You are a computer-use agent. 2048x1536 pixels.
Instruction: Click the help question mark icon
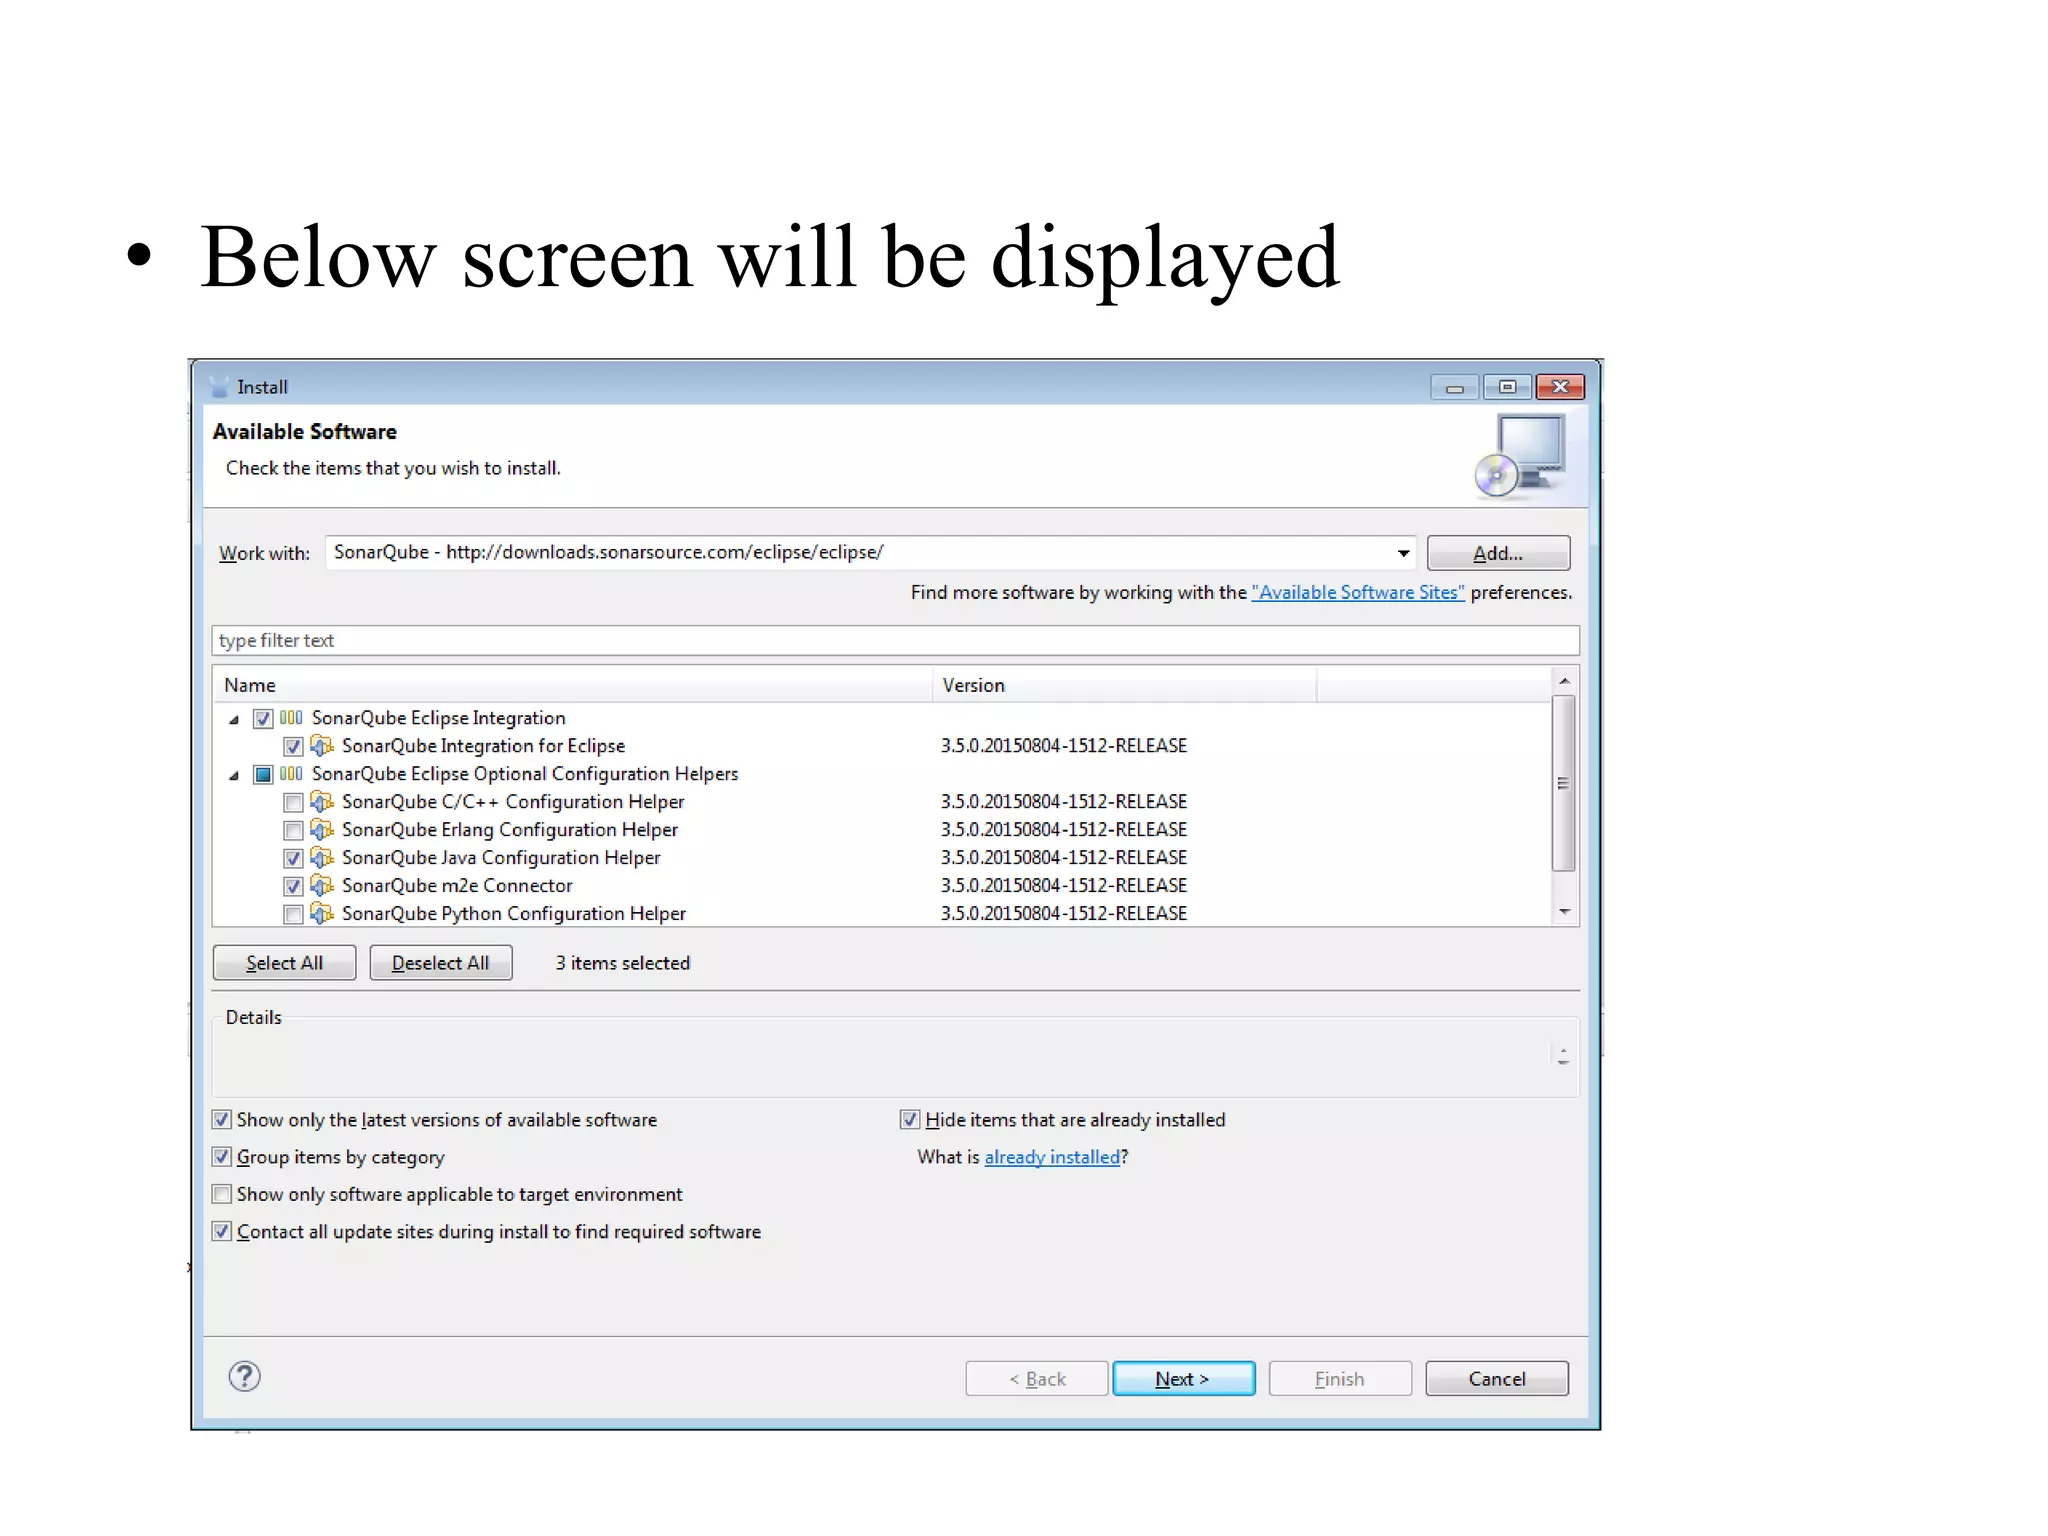pos(244,1377)
